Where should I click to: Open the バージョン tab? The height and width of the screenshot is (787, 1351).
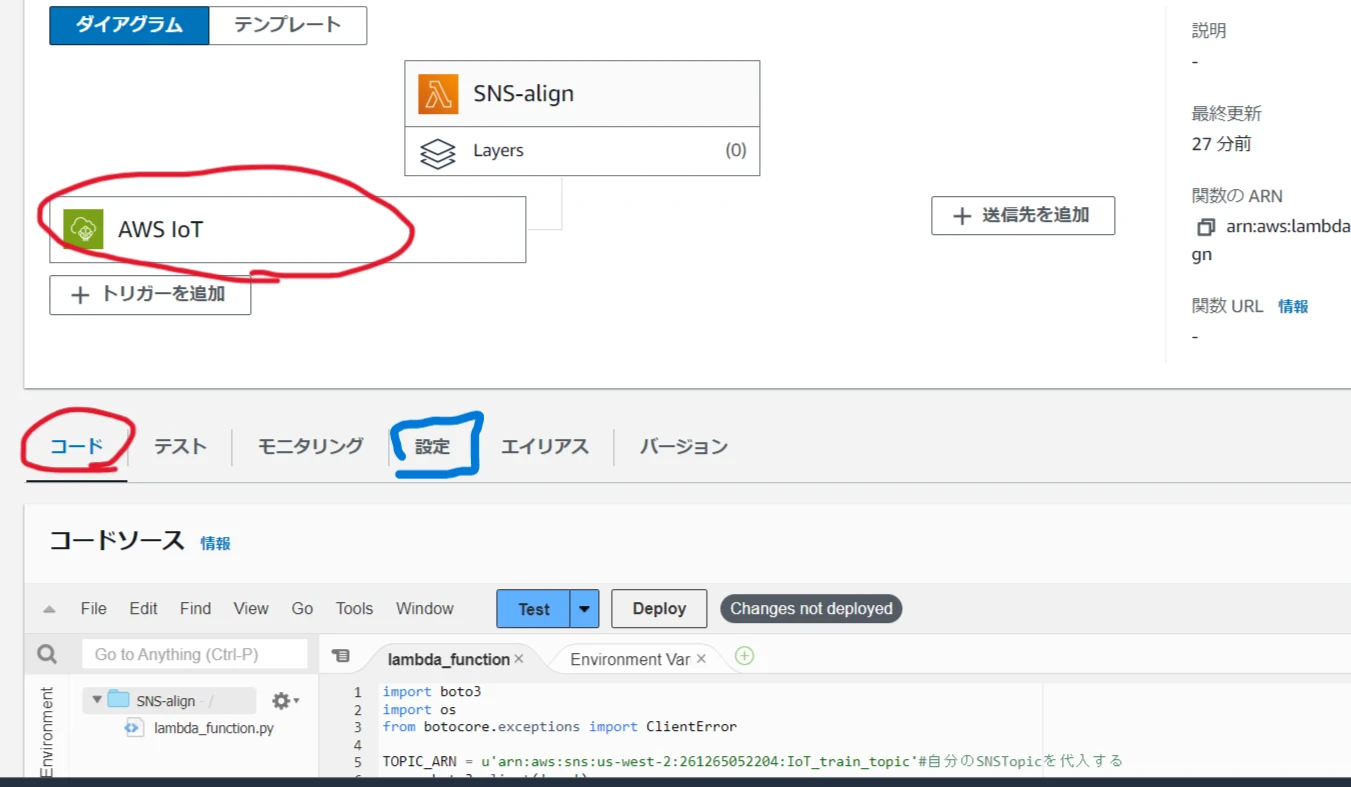point(684,447)
